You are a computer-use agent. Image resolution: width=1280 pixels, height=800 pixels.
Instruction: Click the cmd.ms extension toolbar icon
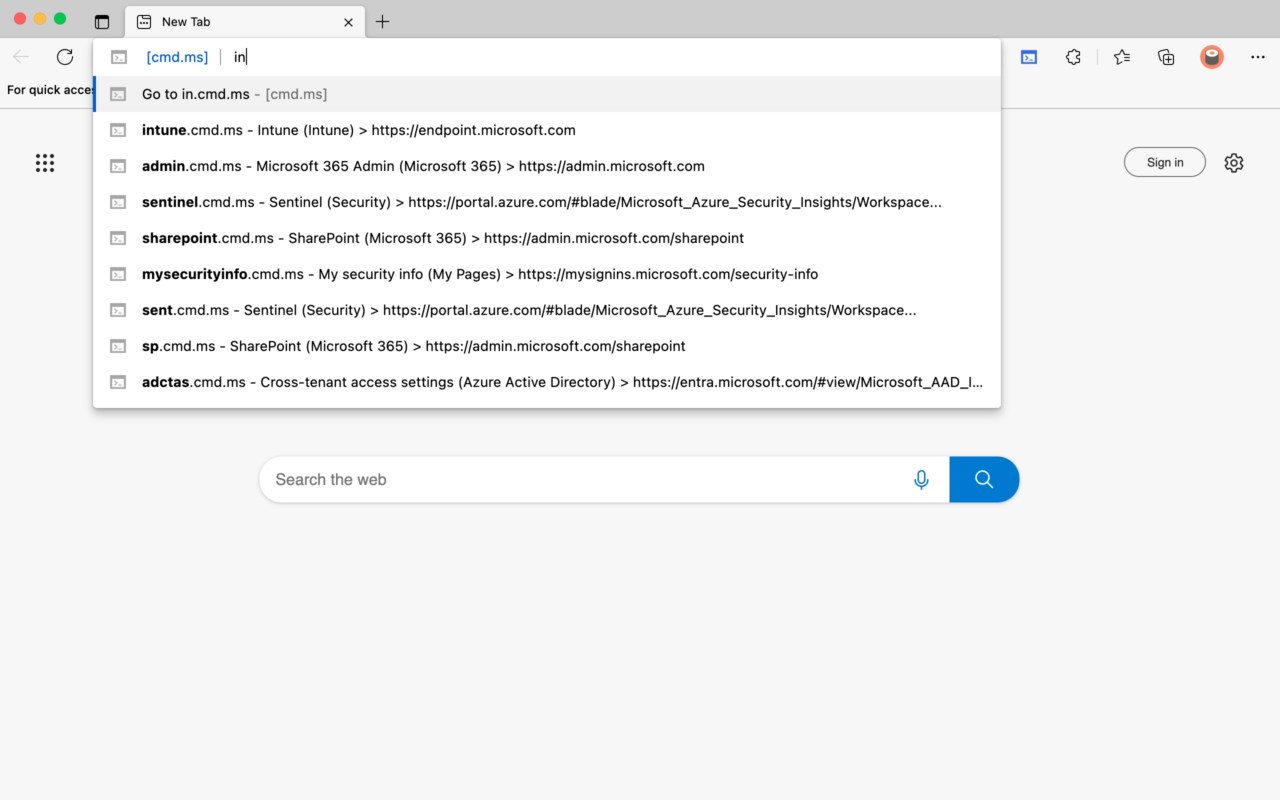1029,57
